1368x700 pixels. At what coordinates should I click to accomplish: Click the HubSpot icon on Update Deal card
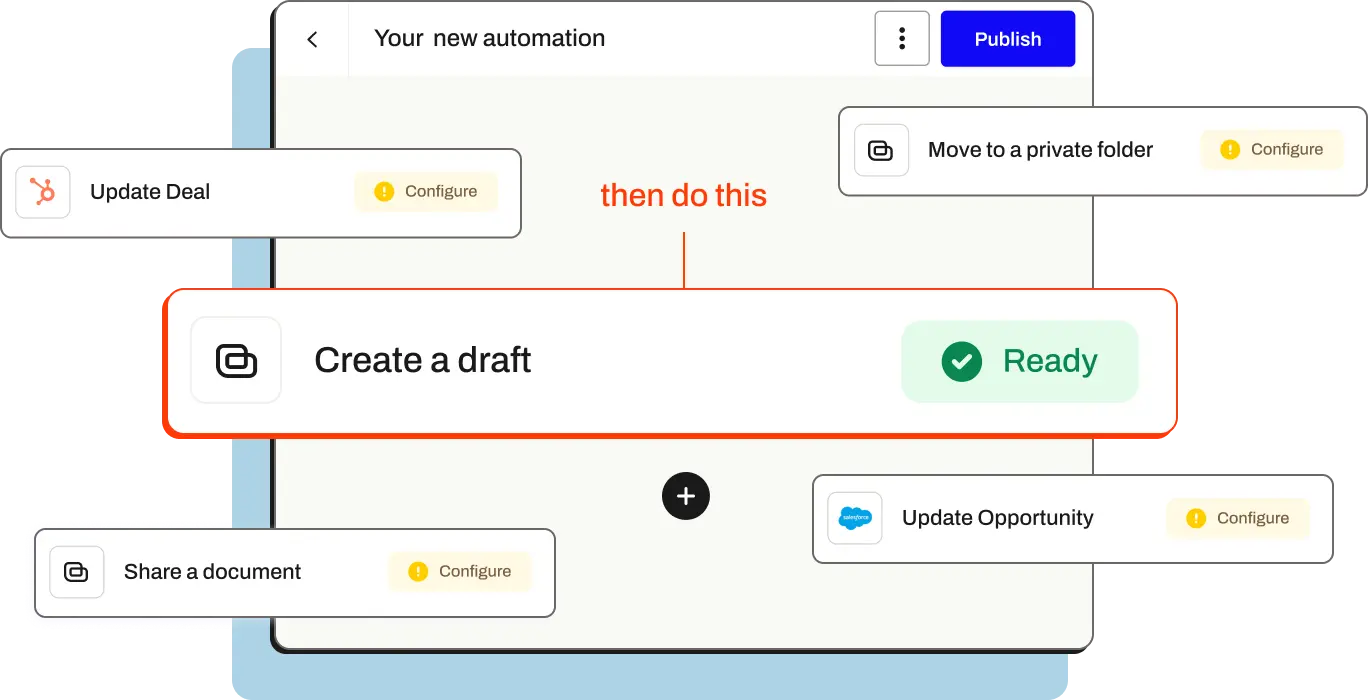coord(43,192)
